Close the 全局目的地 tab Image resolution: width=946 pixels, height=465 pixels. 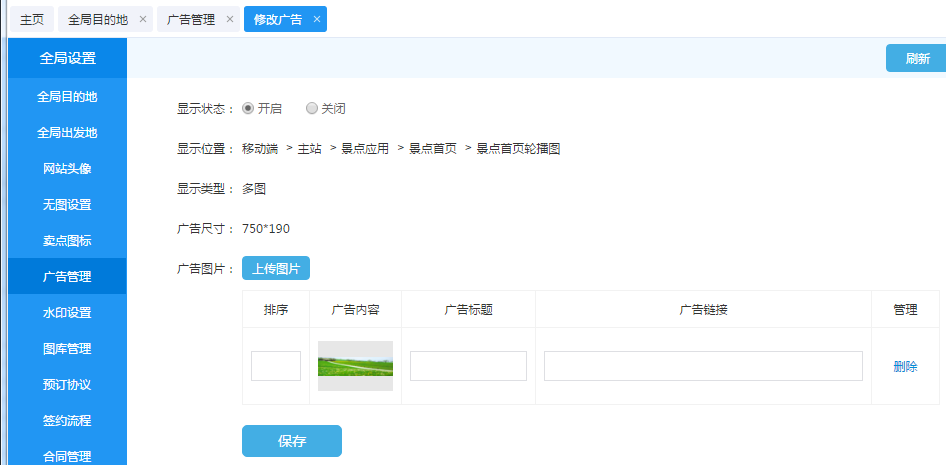tap(143, 20)
